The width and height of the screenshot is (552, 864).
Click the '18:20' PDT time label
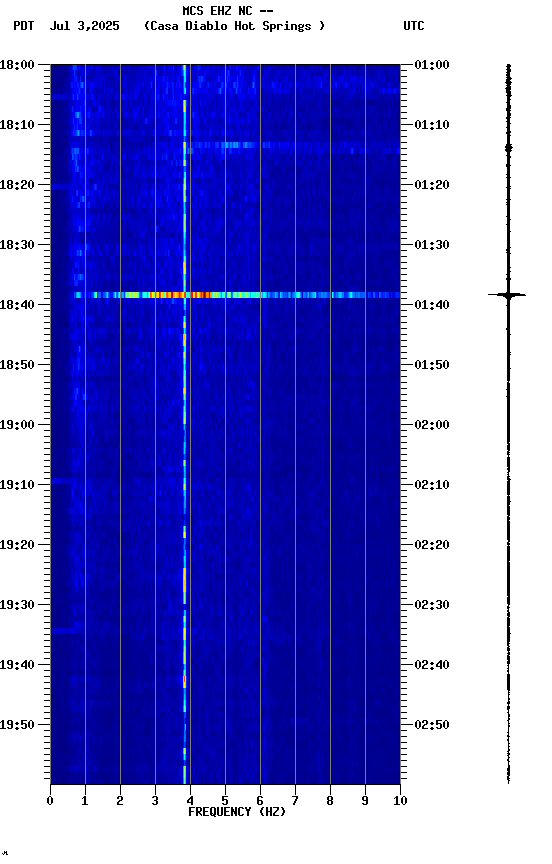click(x=17, y=185)
